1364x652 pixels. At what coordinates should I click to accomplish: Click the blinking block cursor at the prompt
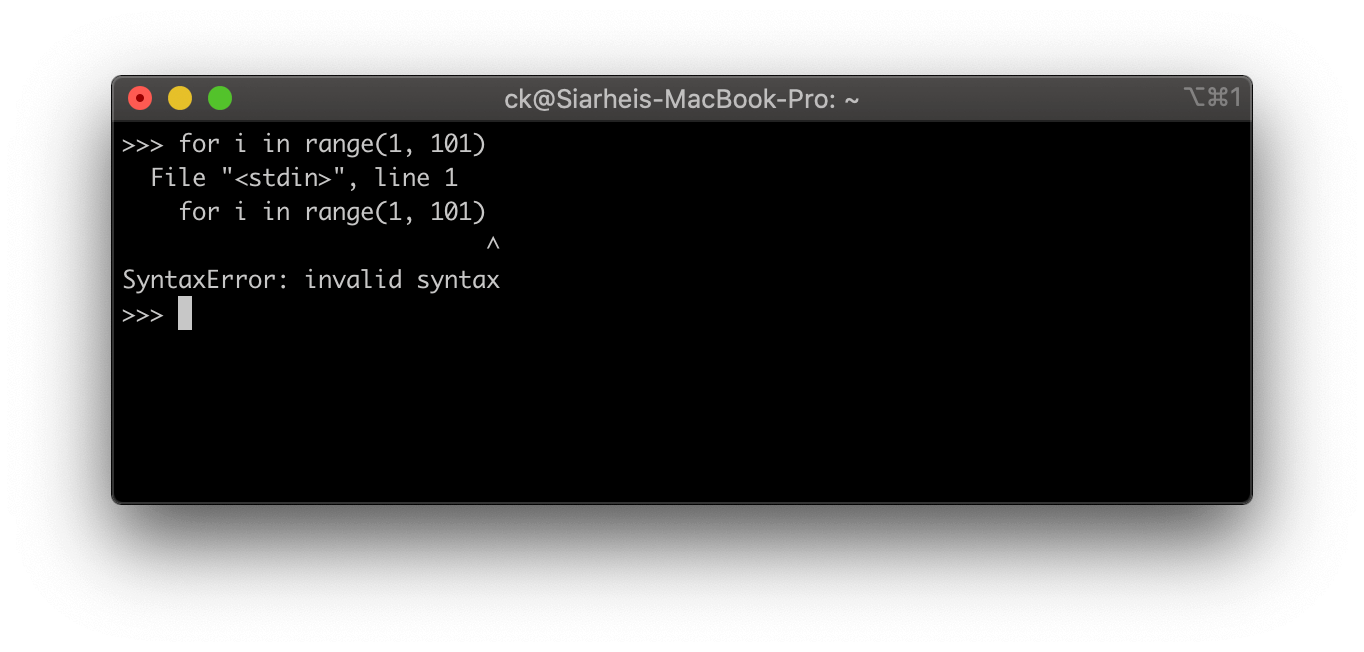[185, 314]
